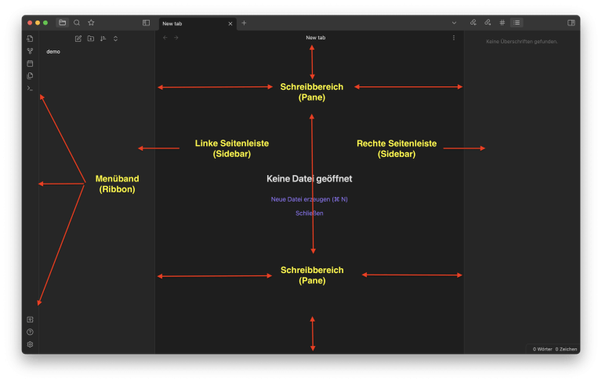The image size is (602, 383).
Task: Open the more options (three dots) menu
Action: (454, 38)
